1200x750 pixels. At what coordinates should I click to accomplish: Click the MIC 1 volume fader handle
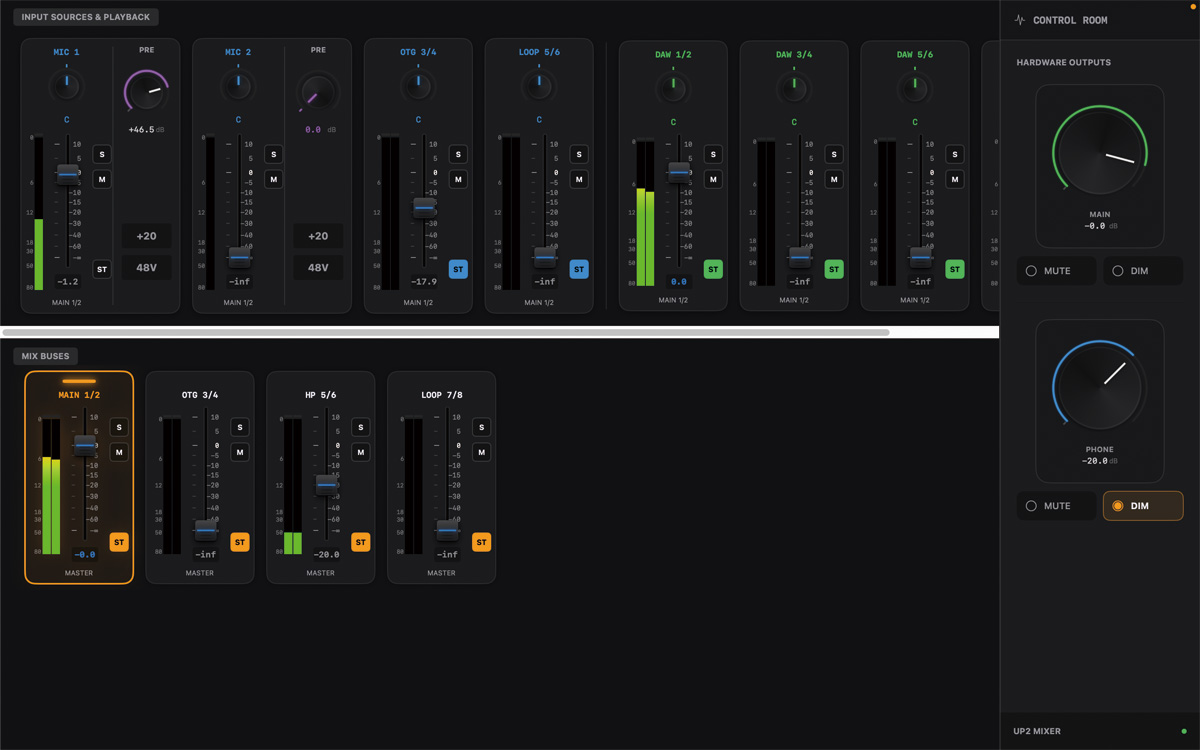click(67, 174)
